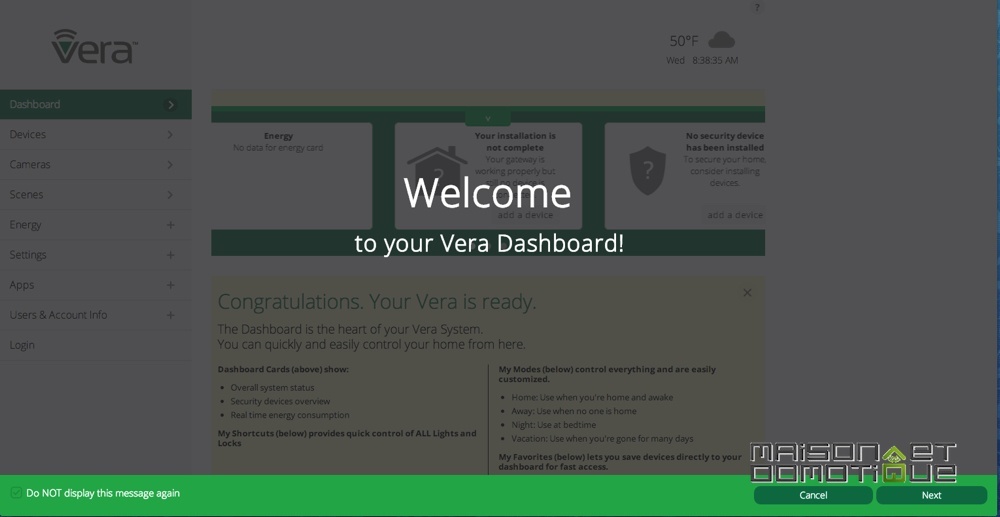This screenshot has height=517, width=1000.
Task: Expand the Cameras chevron arrow
Action: click(x=170, y=164)
